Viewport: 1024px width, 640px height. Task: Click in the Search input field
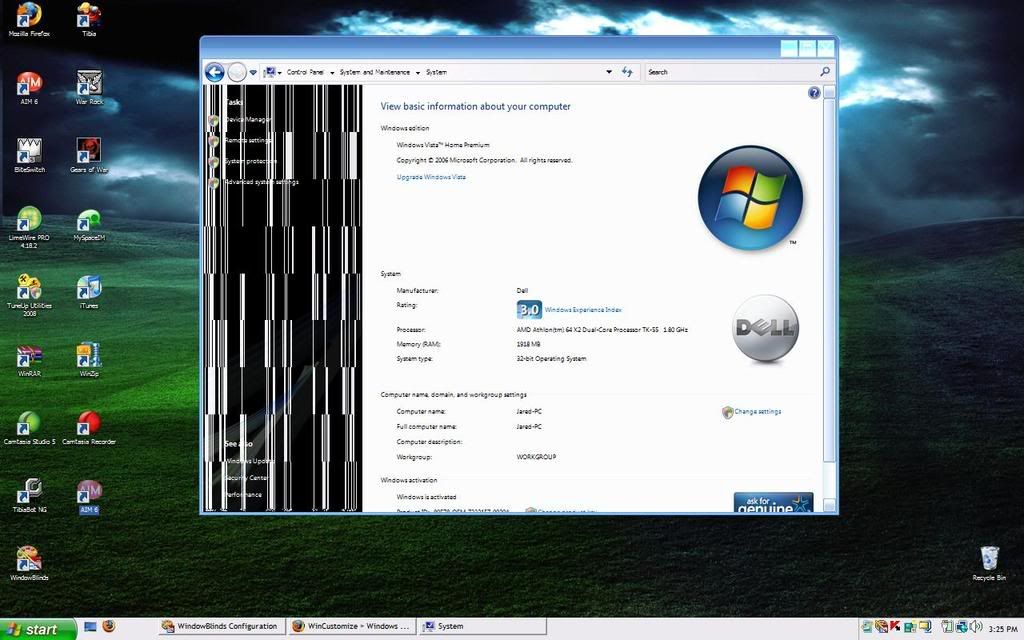[x=730, y=72]
